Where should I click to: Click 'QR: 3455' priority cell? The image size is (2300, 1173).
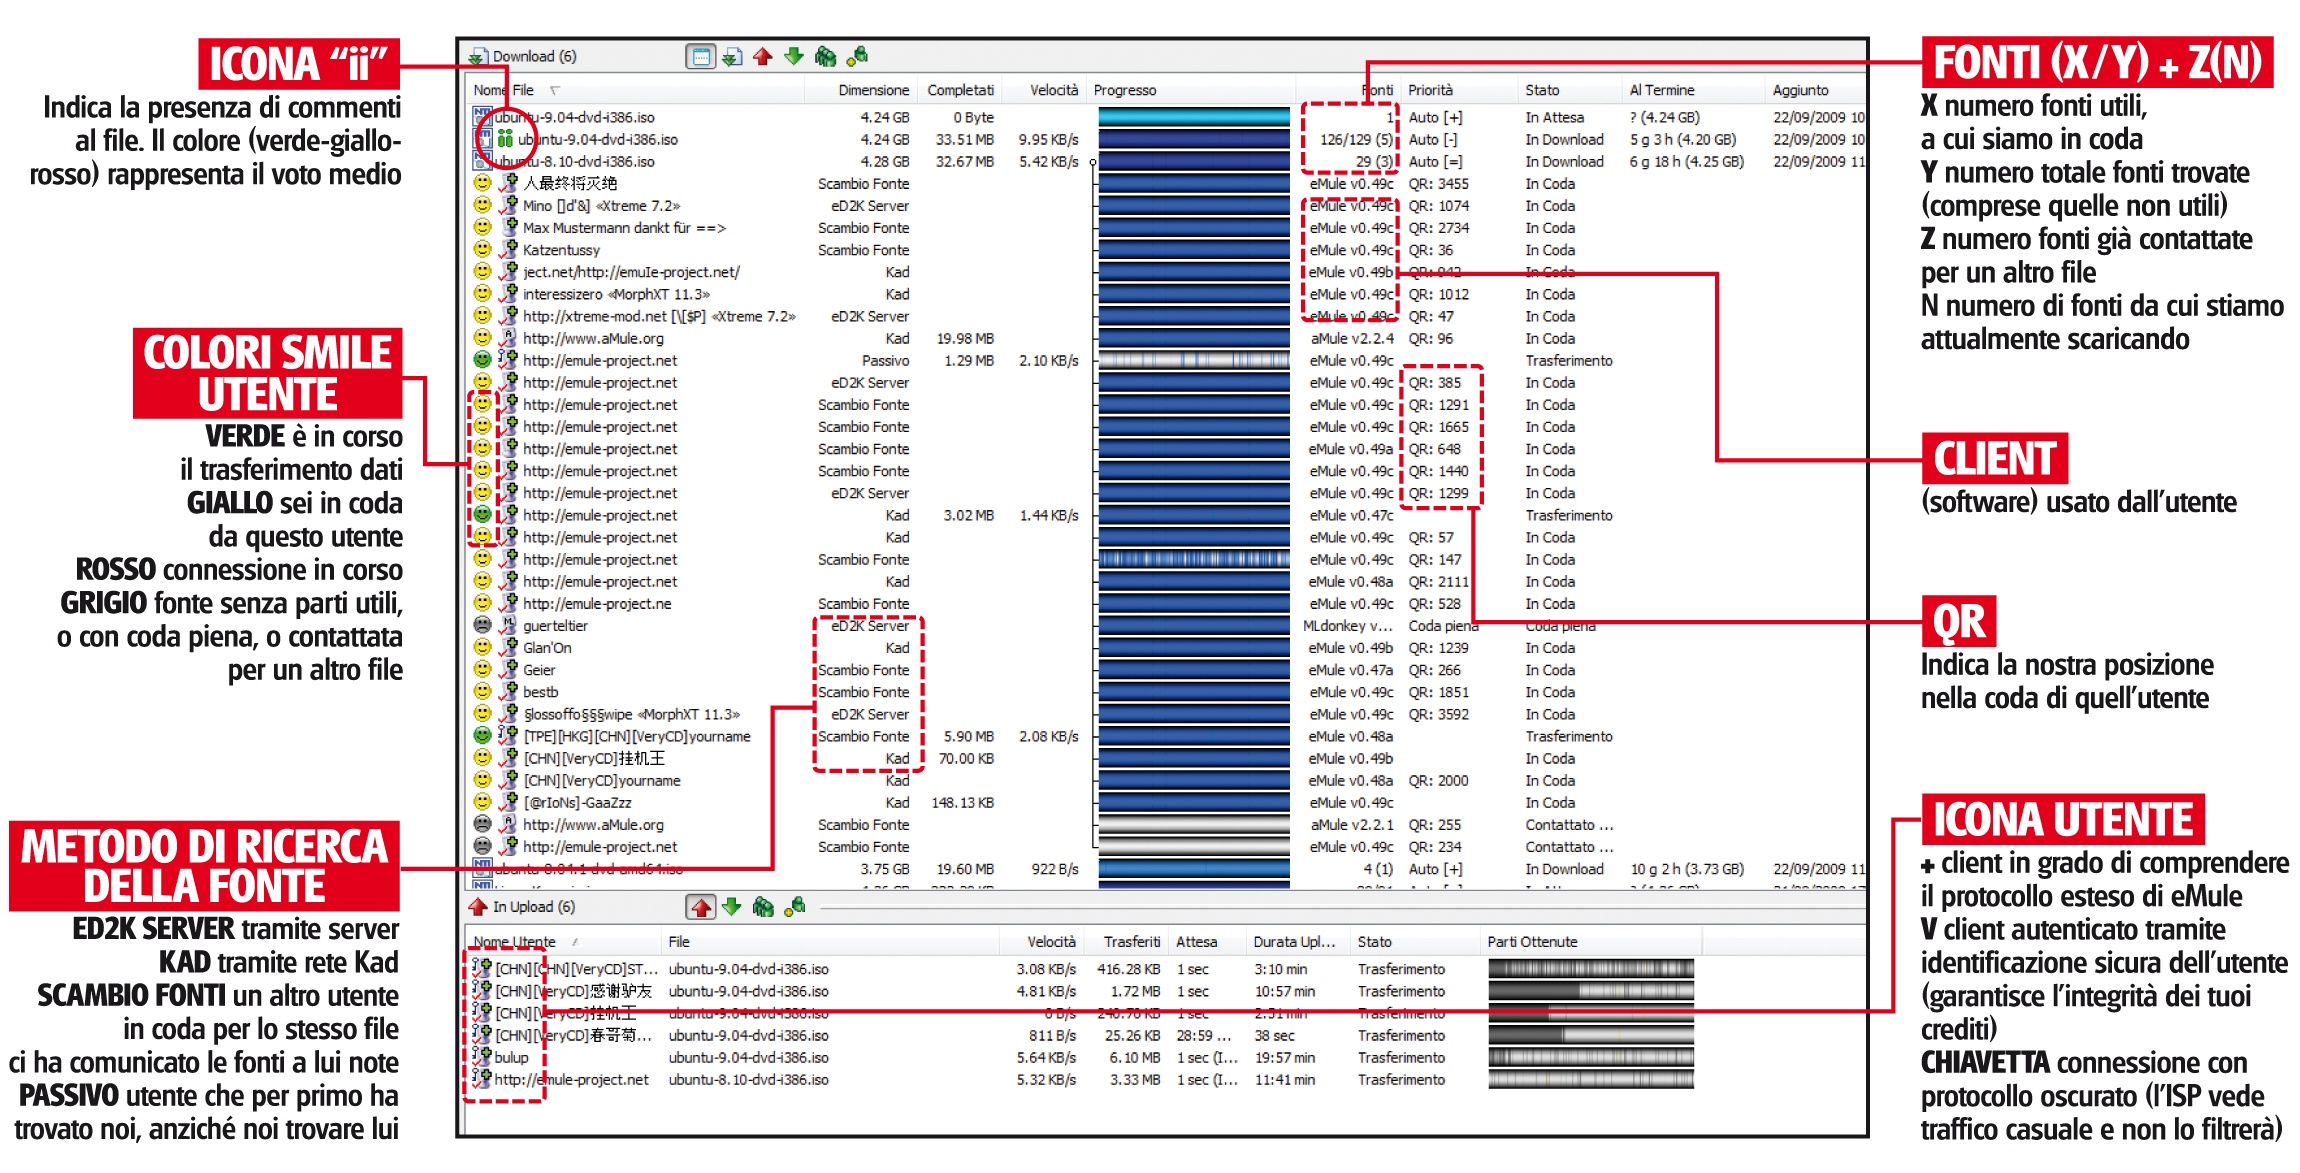pos(1438,183)
